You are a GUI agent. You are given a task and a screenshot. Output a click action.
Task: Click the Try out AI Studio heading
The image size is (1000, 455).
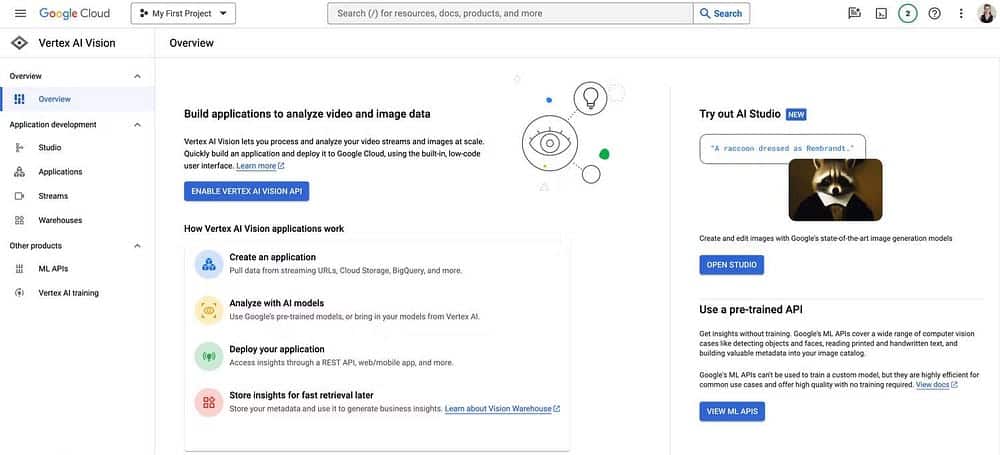pos(740,114)
